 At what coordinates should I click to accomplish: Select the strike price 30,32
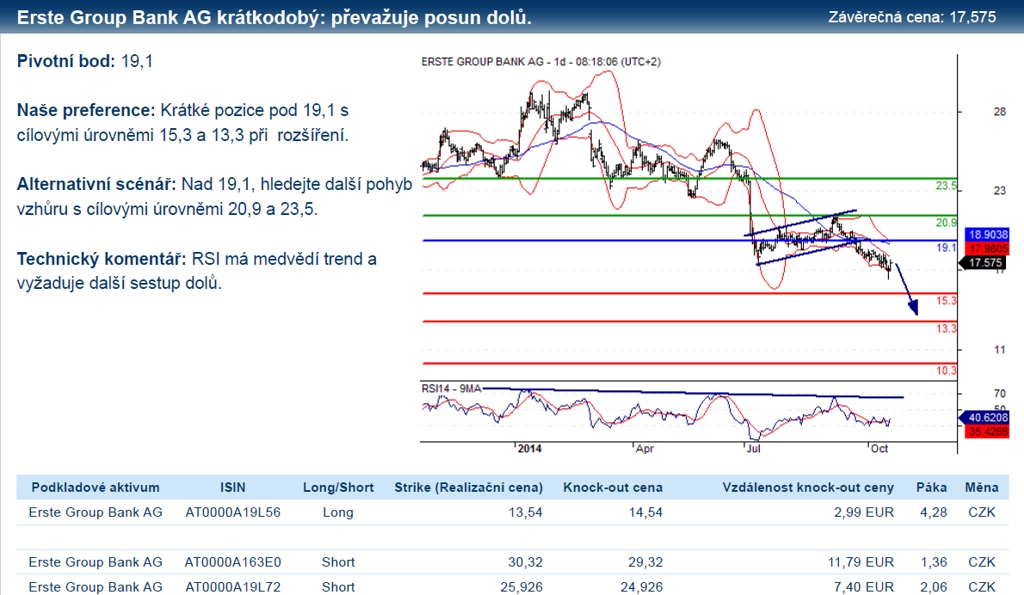(526, 562)
